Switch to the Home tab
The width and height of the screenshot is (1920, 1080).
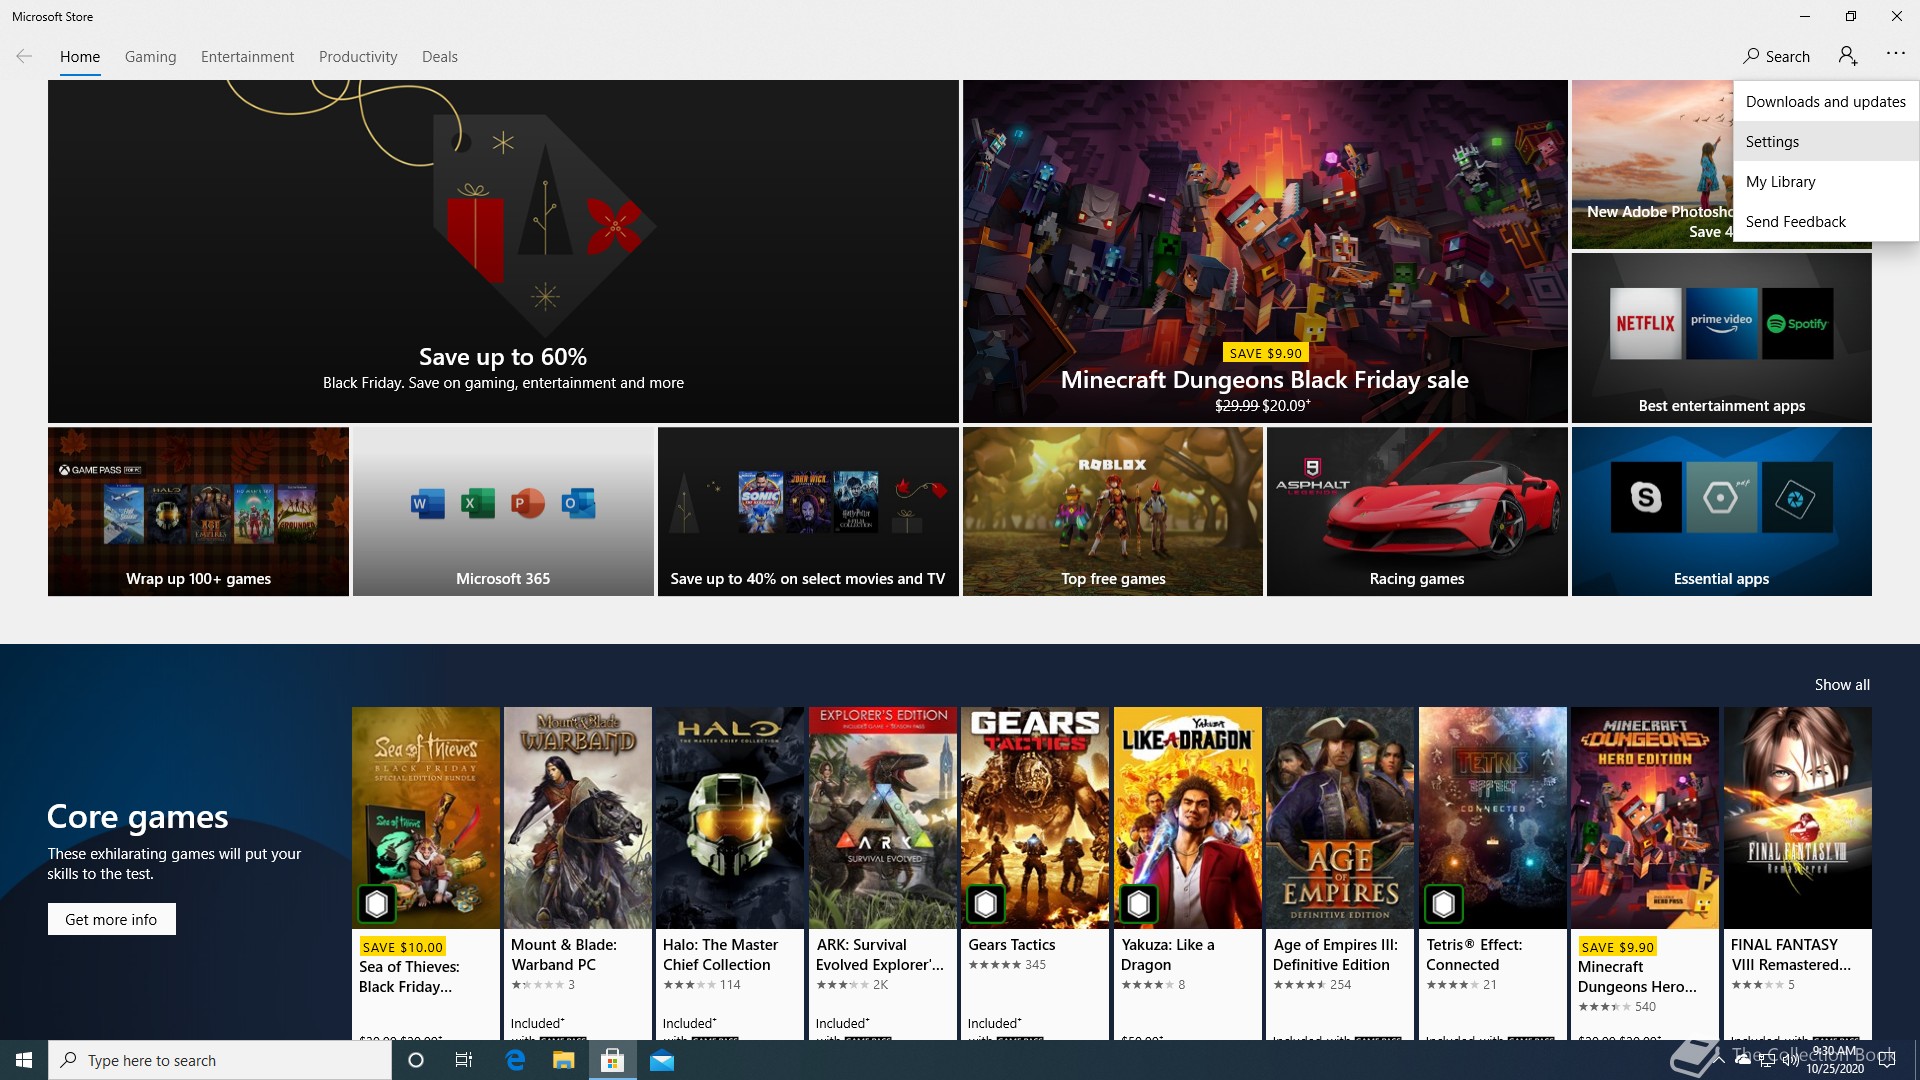[x=80, y=57]
